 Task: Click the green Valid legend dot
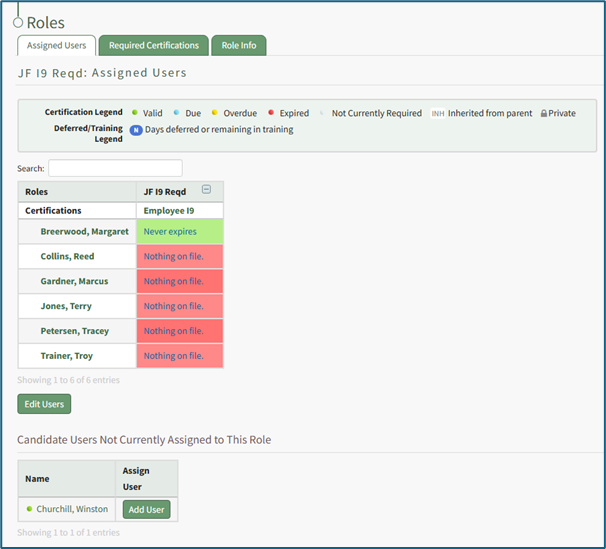[135, 113]
